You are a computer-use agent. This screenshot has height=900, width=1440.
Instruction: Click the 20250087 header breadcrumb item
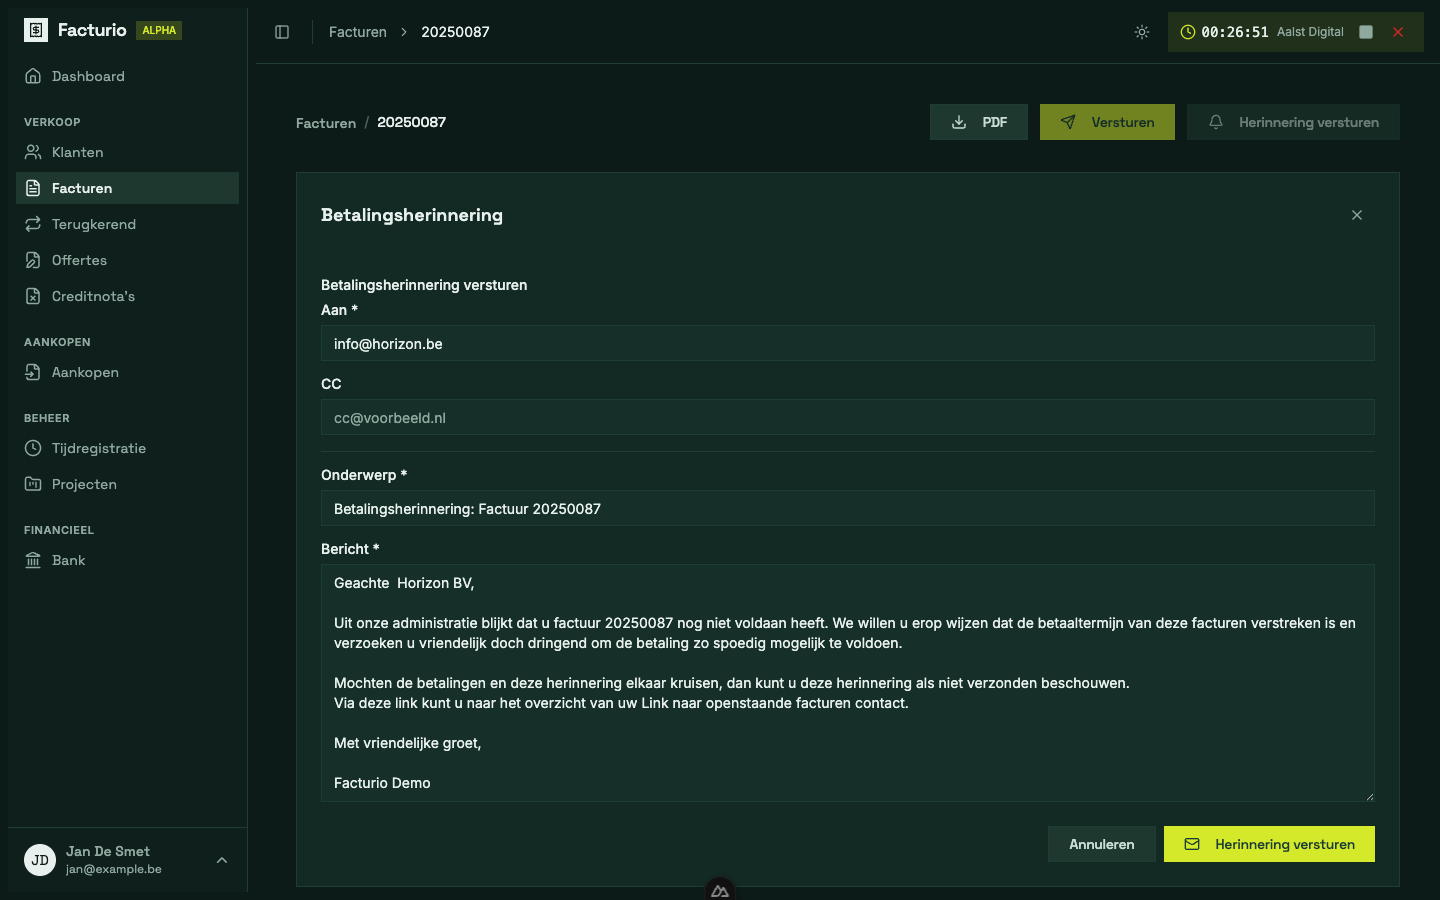455,32
